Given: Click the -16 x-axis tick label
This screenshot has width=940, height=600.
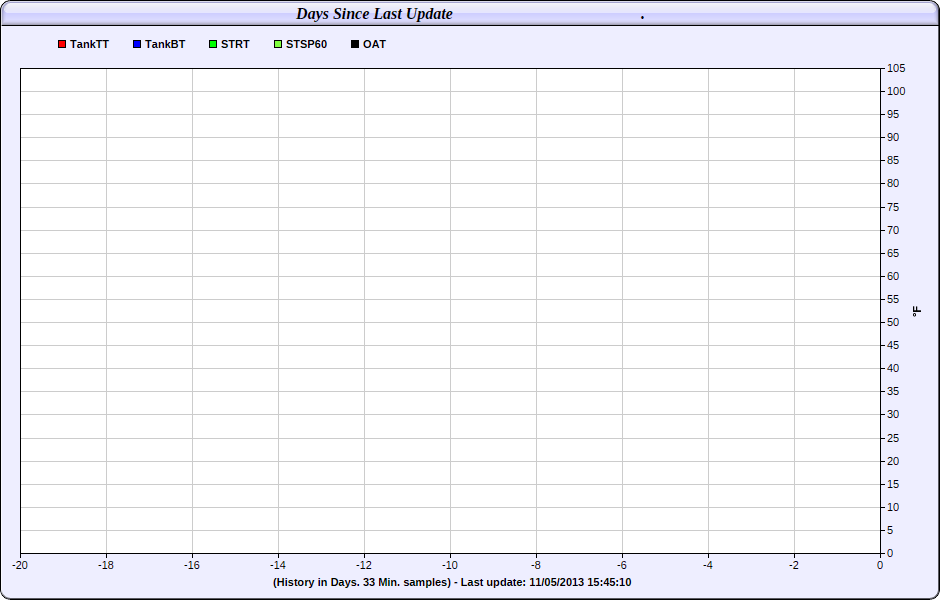Looking at the screenshot, I should (192, 565).
